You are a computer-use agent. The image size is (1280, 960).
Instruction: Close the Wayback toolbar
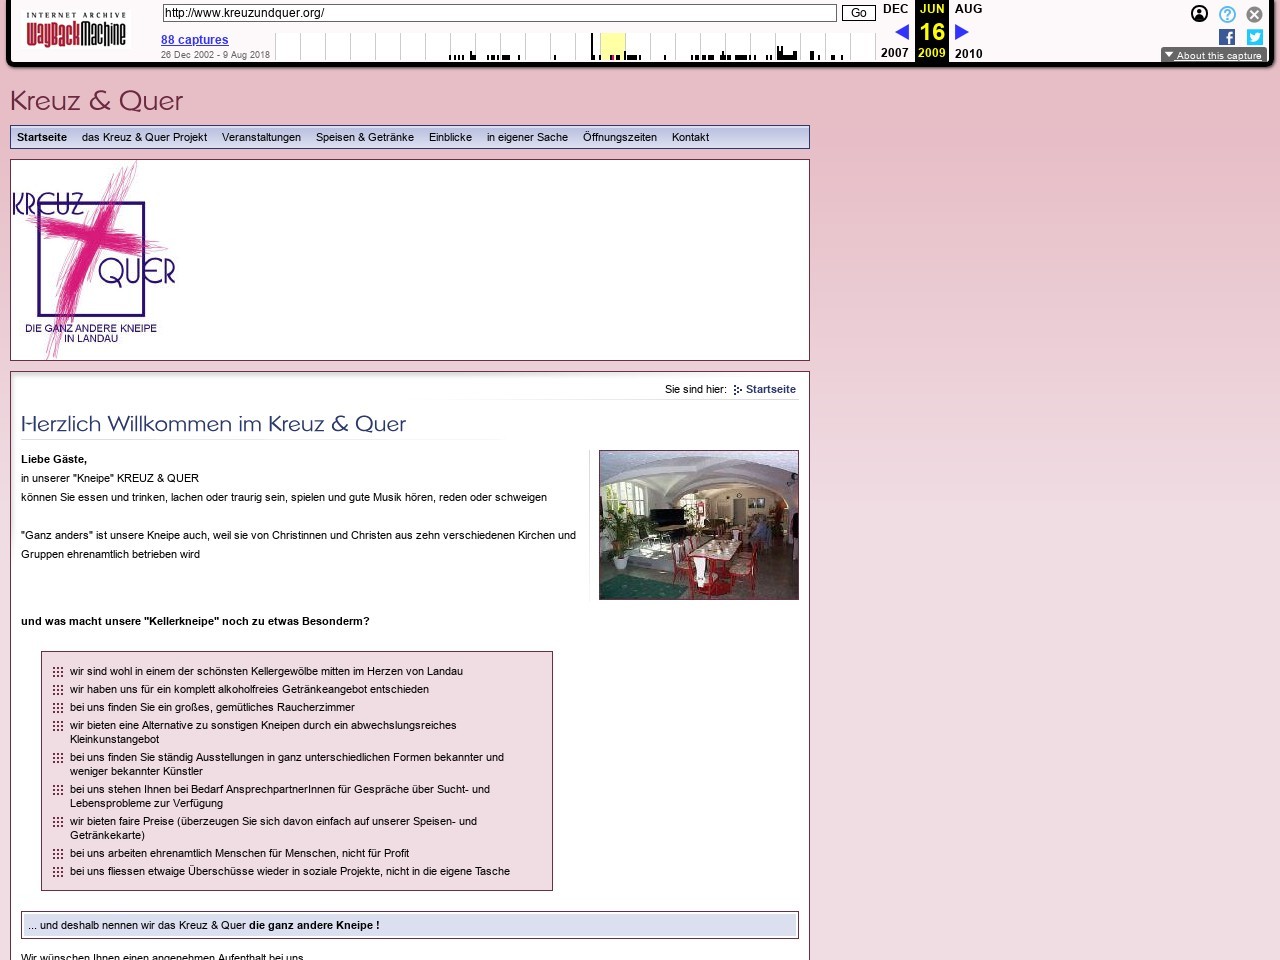(x=1254, y=14)
